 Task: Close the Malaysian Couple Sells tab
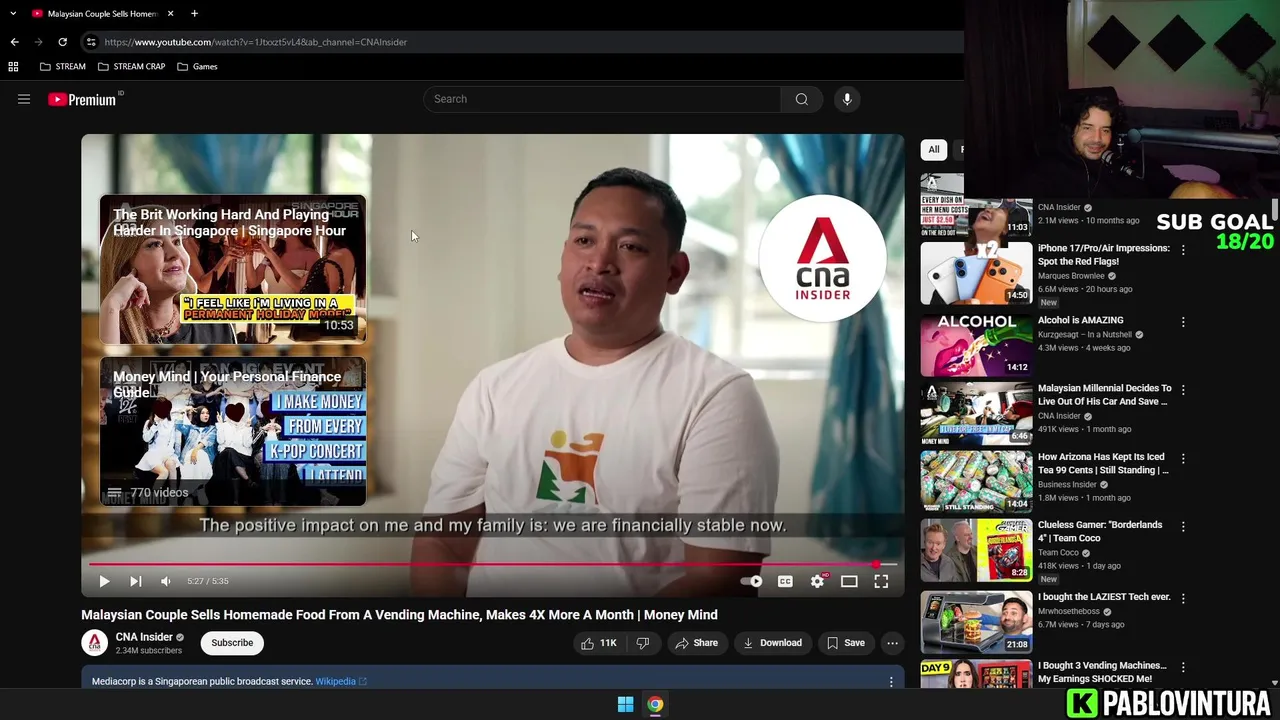click(170, 13)
